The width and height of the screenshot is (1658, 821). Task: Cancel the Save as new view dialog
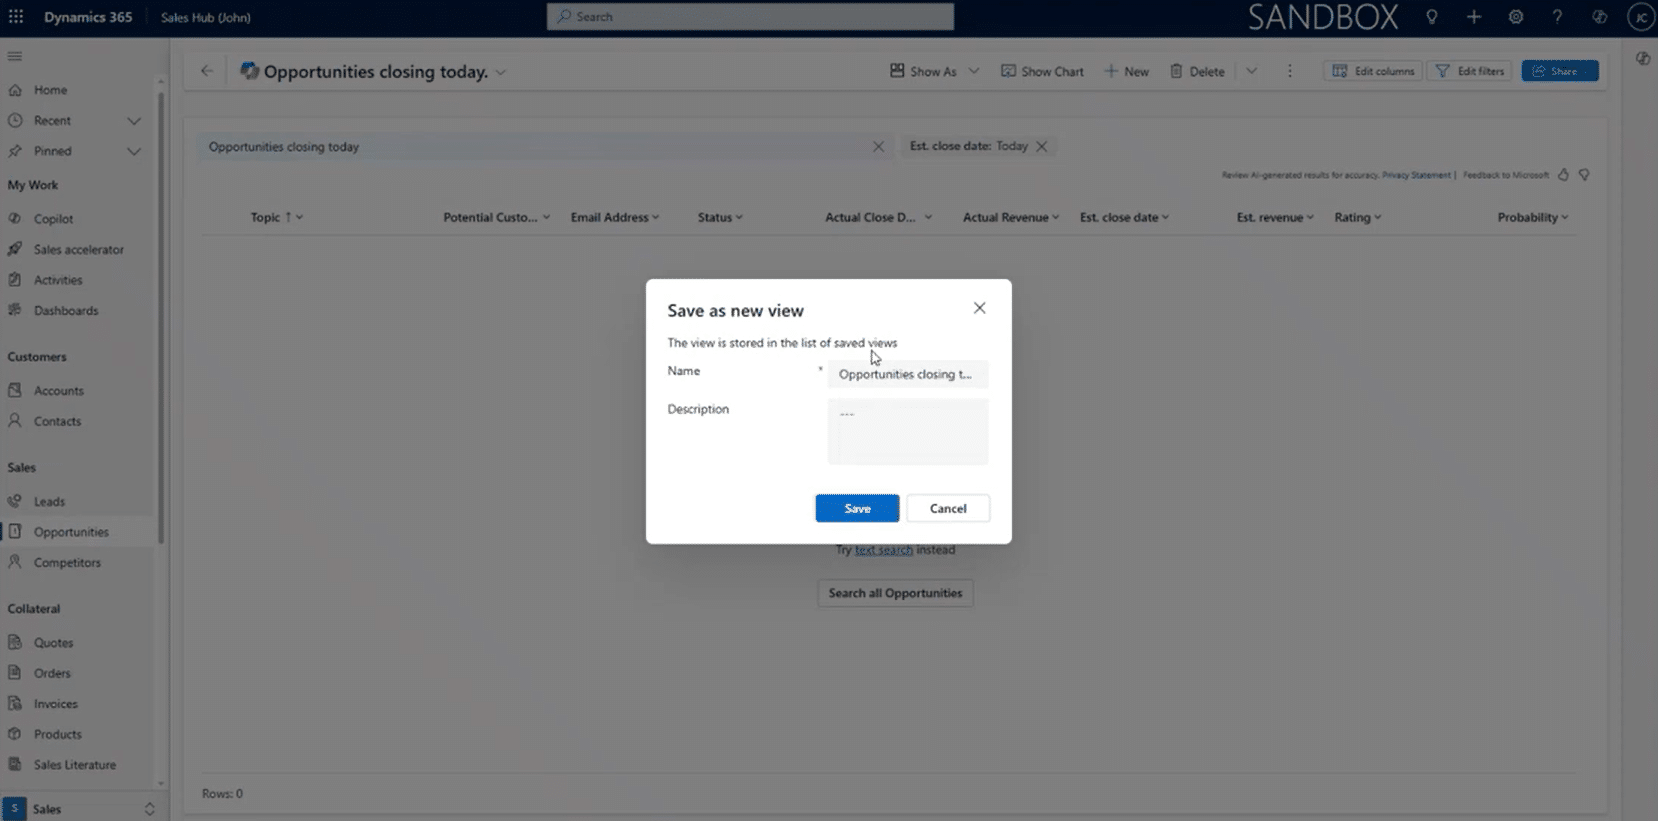pos(947,508)
